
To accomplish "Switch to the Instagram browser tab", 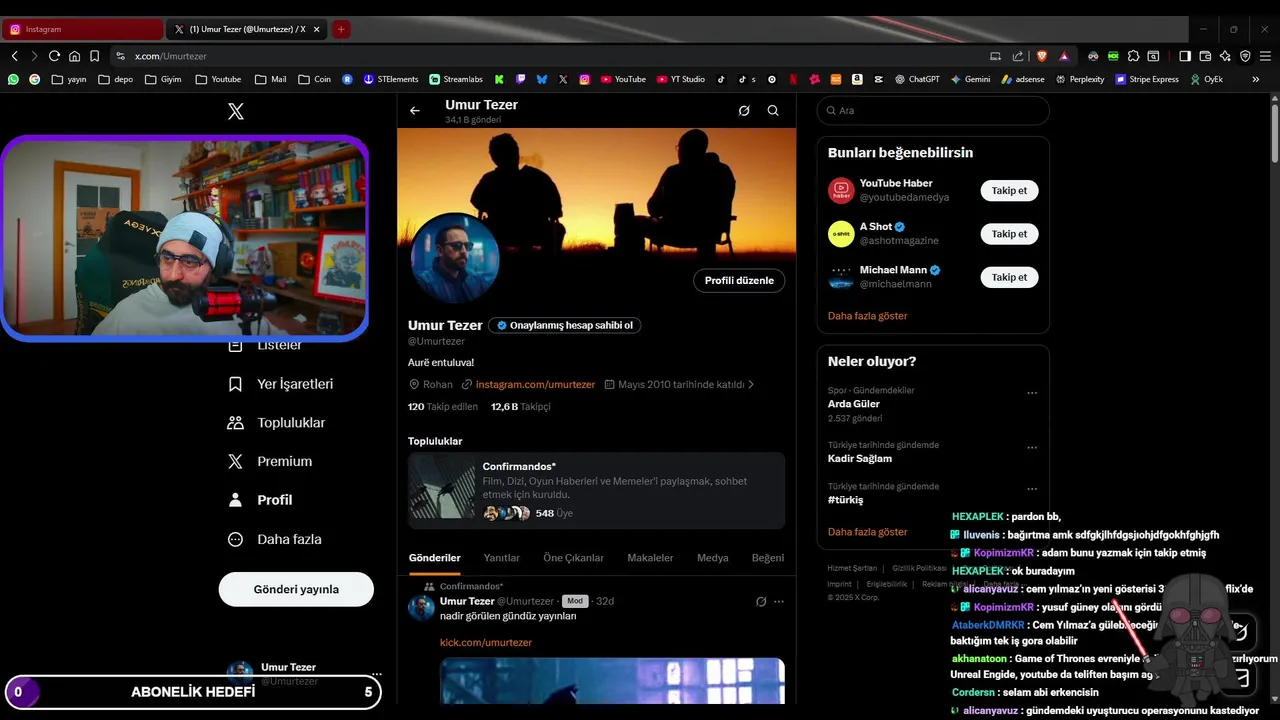I will pyautogui.click(x=82, y=29).
